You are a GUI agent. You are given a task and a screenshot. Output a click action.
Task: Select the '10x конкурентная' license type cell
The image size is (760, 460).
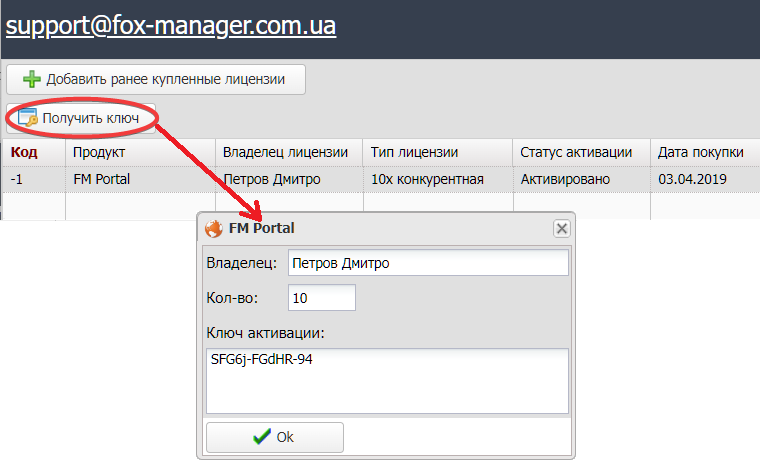pos(438,180)
